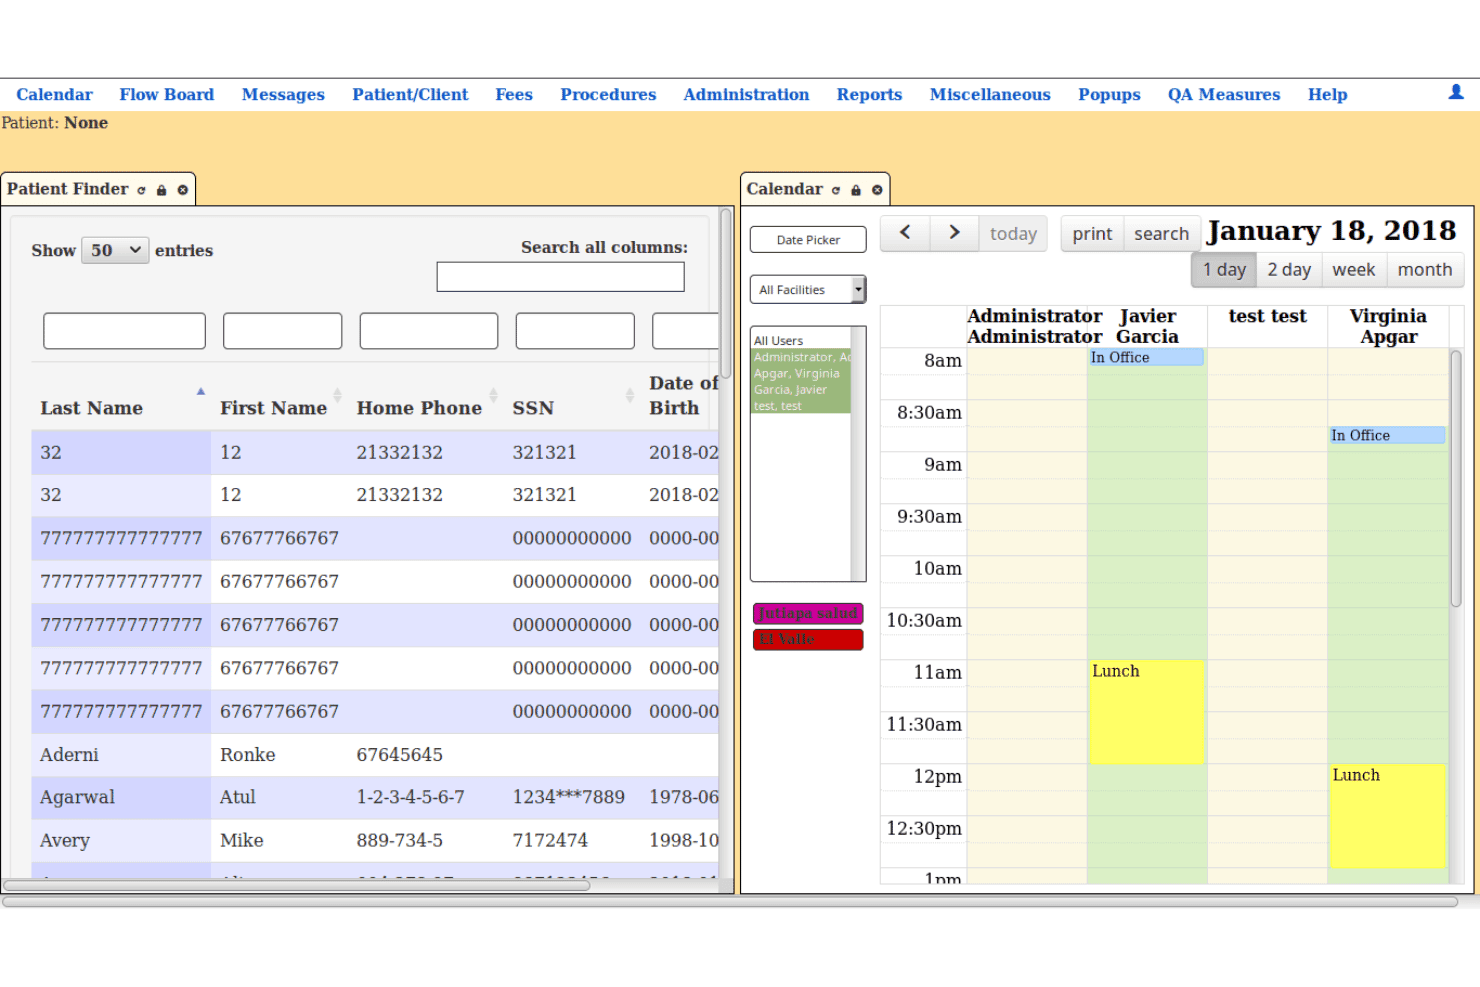Viewport: 1480px width, 987px height.
Task: Refresh the Calendar tab
Action: [x=836, y=190]
